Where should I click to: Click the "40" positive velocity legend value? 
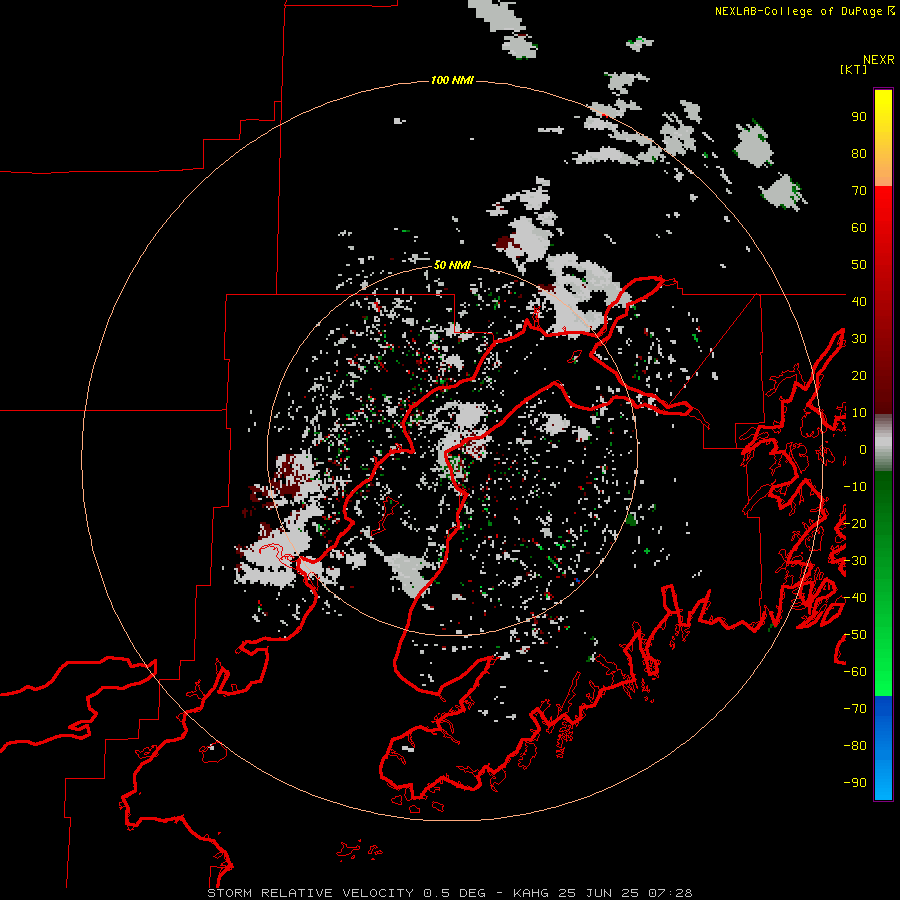(859, 302)
